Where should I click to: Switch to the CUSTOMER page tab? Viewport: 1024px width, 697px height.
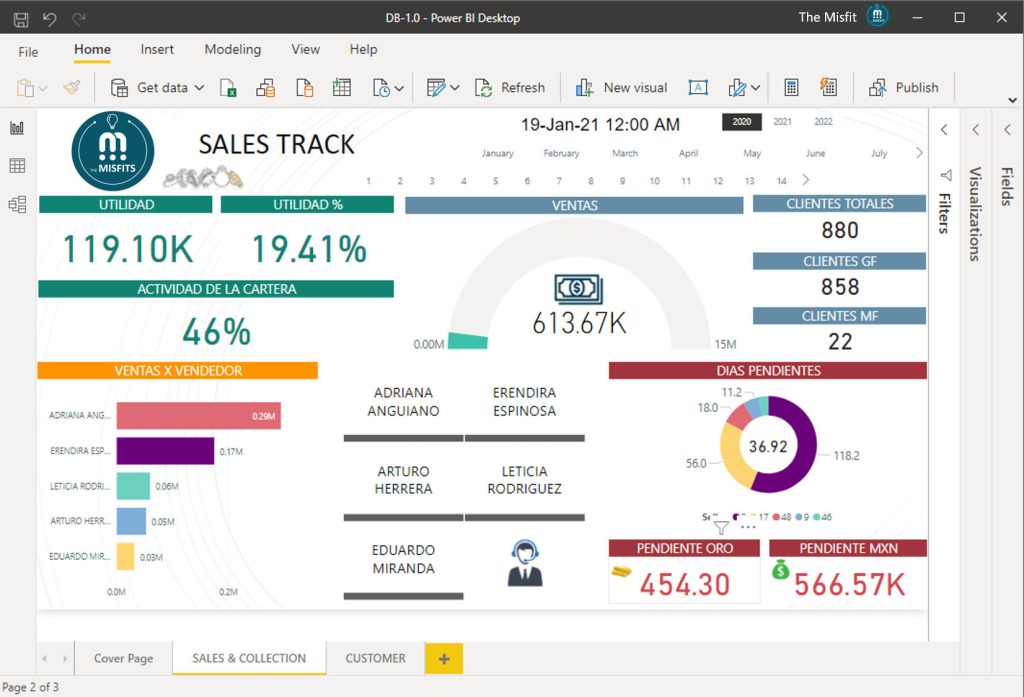coord(375,658)
